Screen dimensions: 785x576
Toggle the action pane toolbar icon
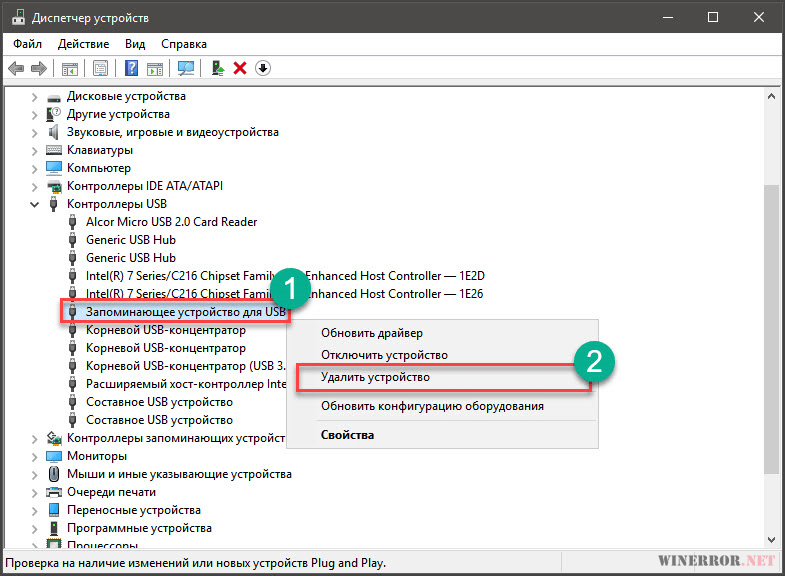(155, 68)
